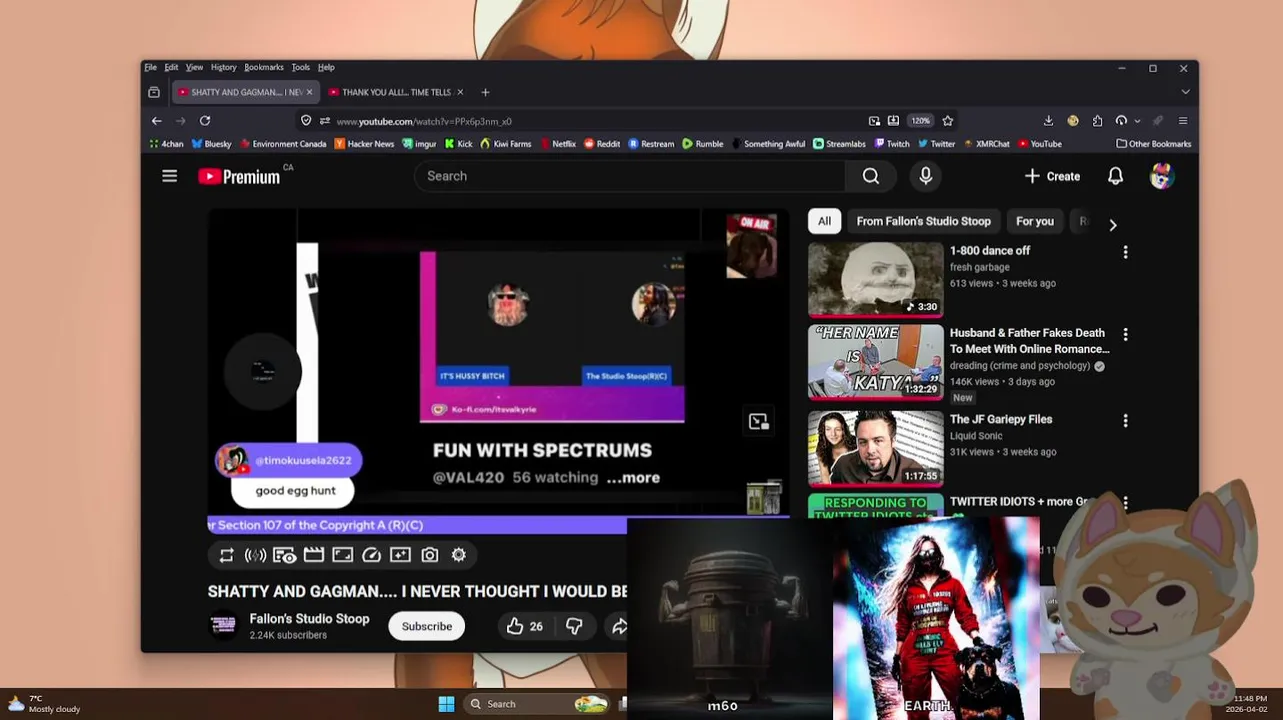The height and width of the screenshot is (720, 1283).
Task: Expand the list all tabs chevron
Action: (x=1185, y=92)
